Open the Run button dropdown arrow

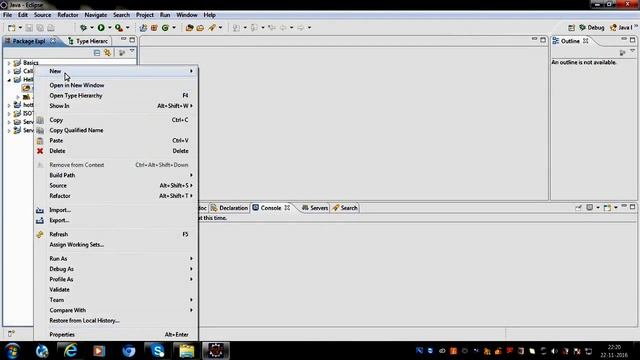point(109,28)
